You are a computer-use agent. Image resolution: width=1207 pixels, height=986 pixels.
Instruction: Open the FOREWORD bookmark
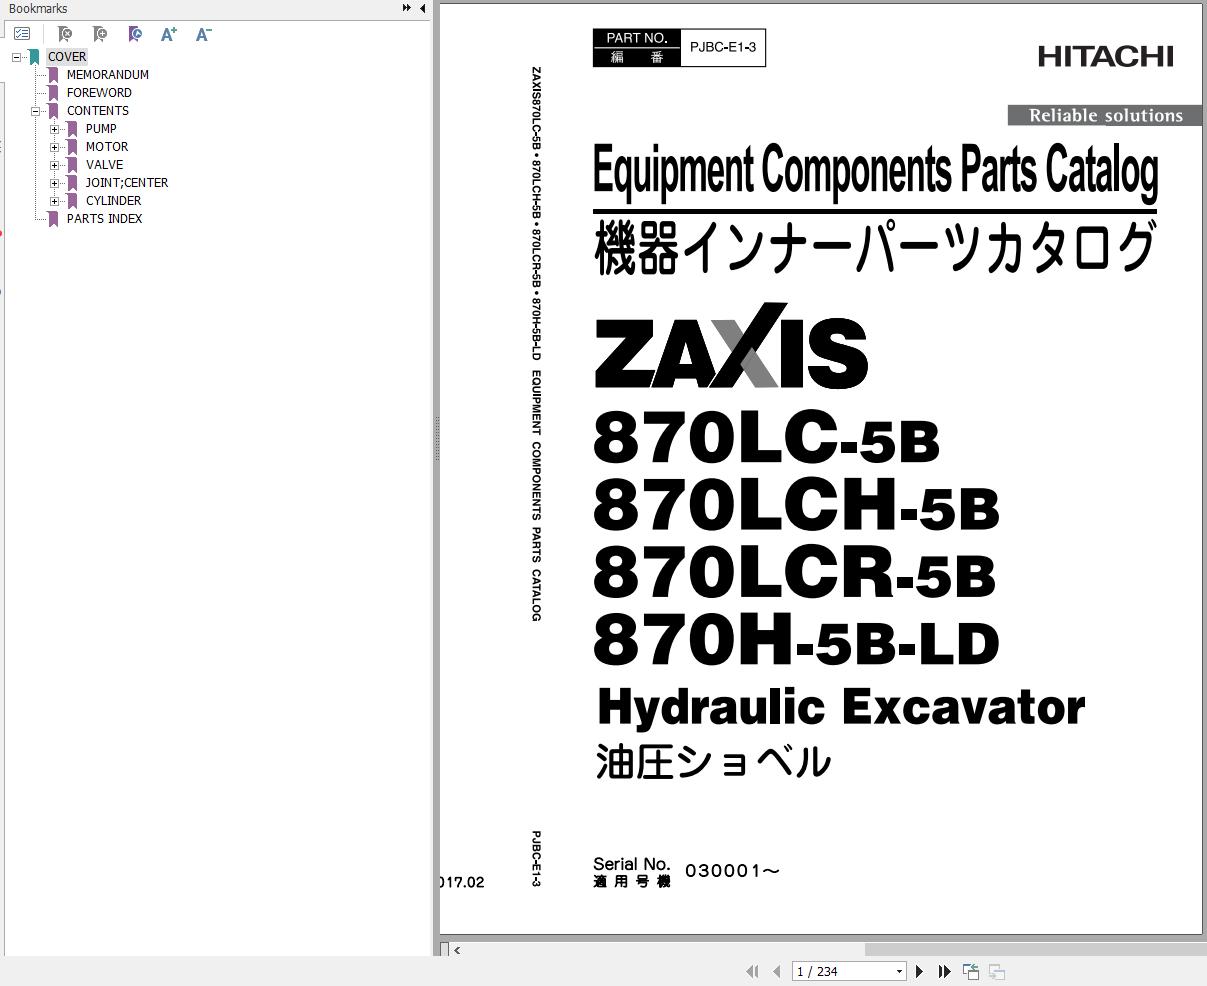(x=99, y=93)
